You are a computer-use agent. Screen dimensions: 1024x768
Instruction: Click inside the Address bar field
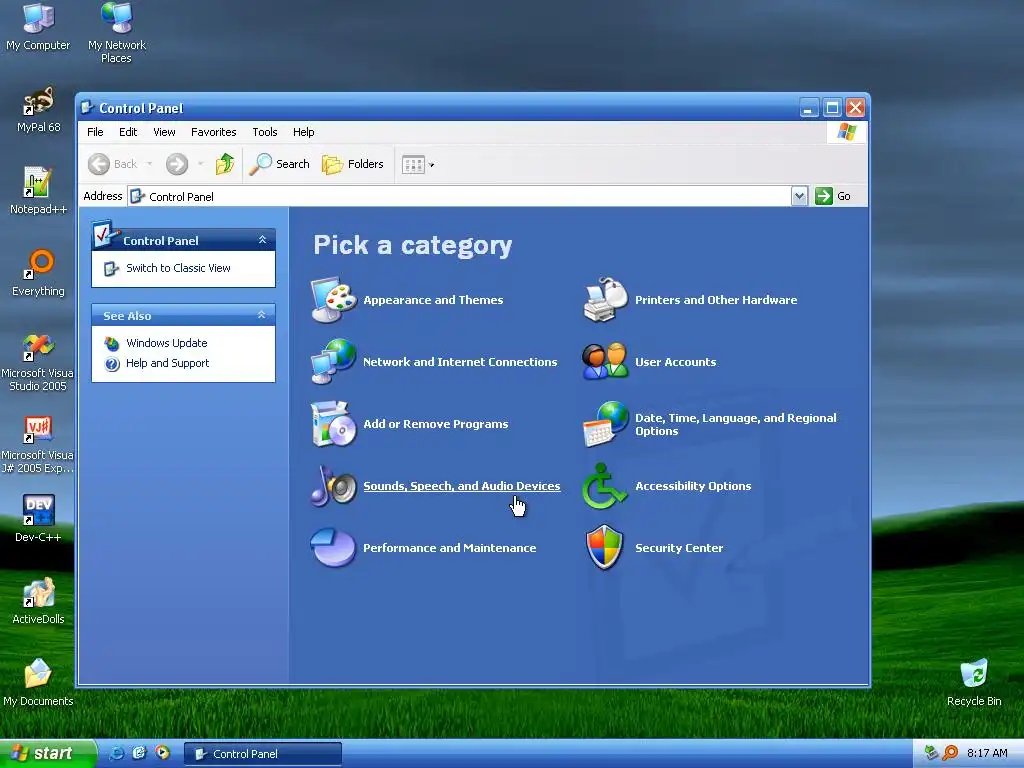point(460,196)
